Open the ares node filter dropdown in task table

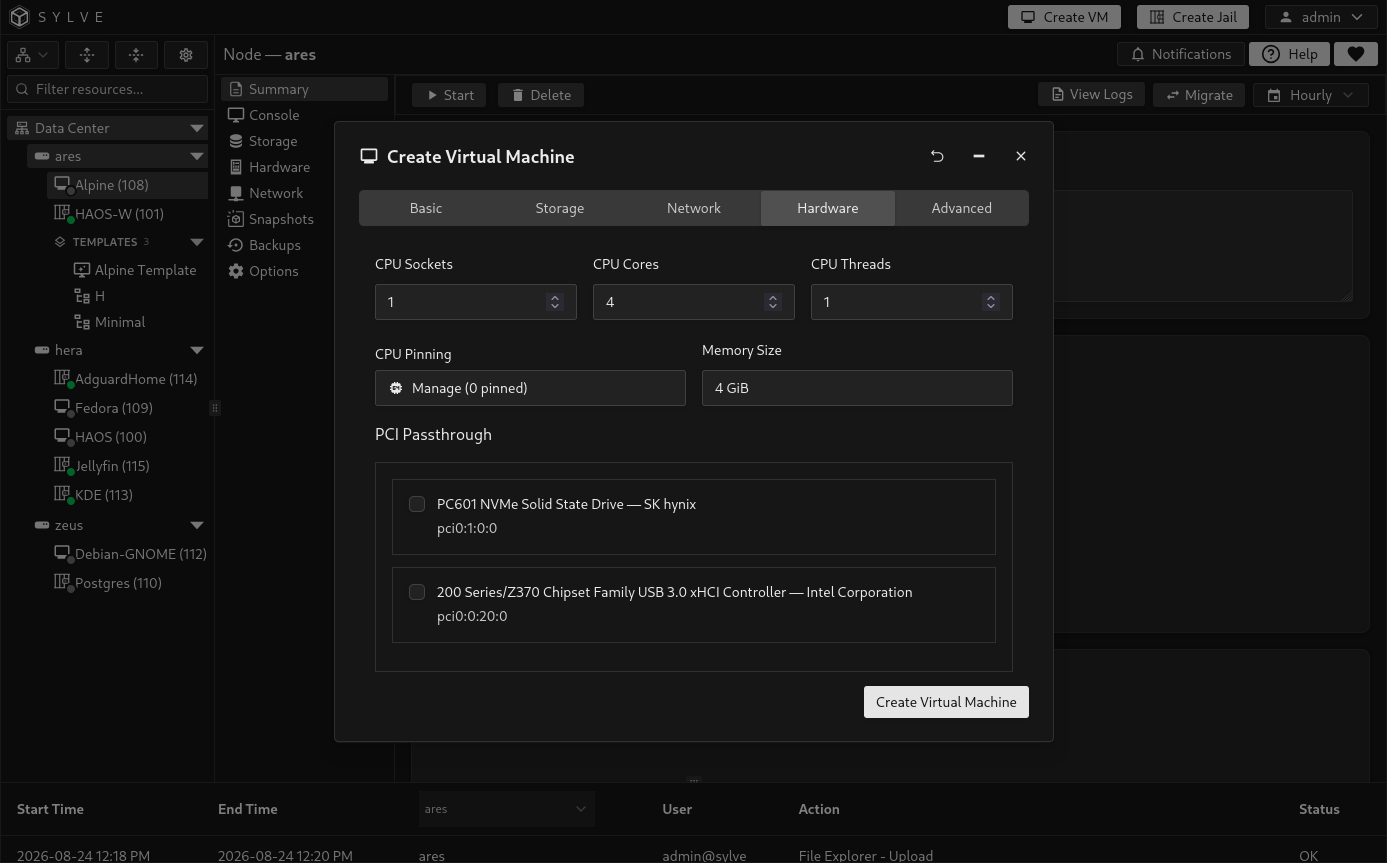point(506,809)
